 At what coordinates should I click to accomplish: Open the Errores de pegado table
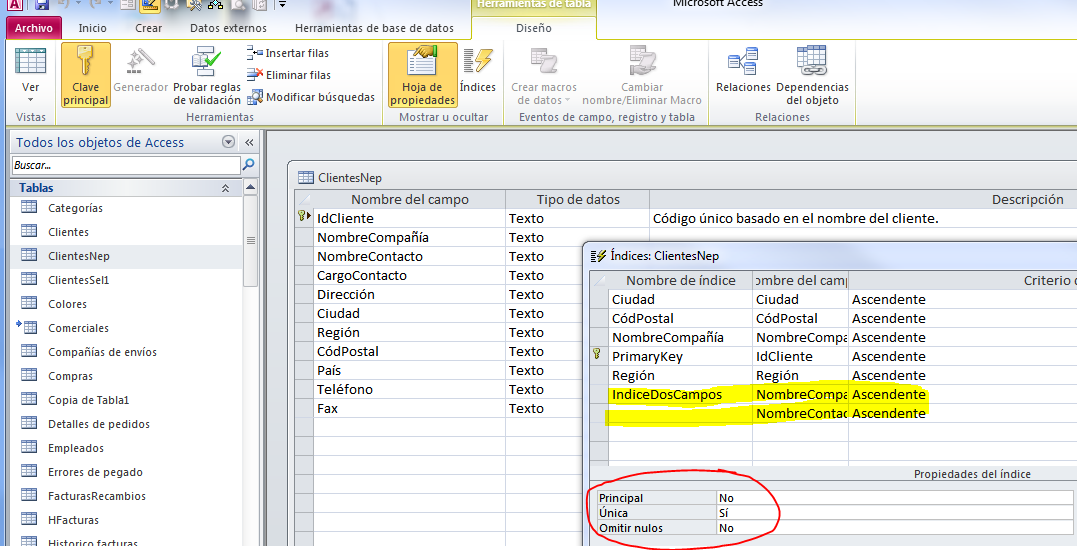click(x=95, y=472)
